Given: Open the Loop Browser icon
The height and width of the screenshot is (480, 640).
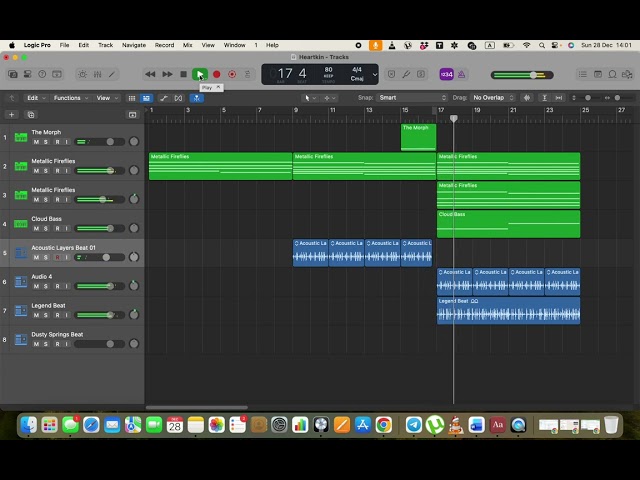Looking at the screenshot, I should click(x=612, y=74).
